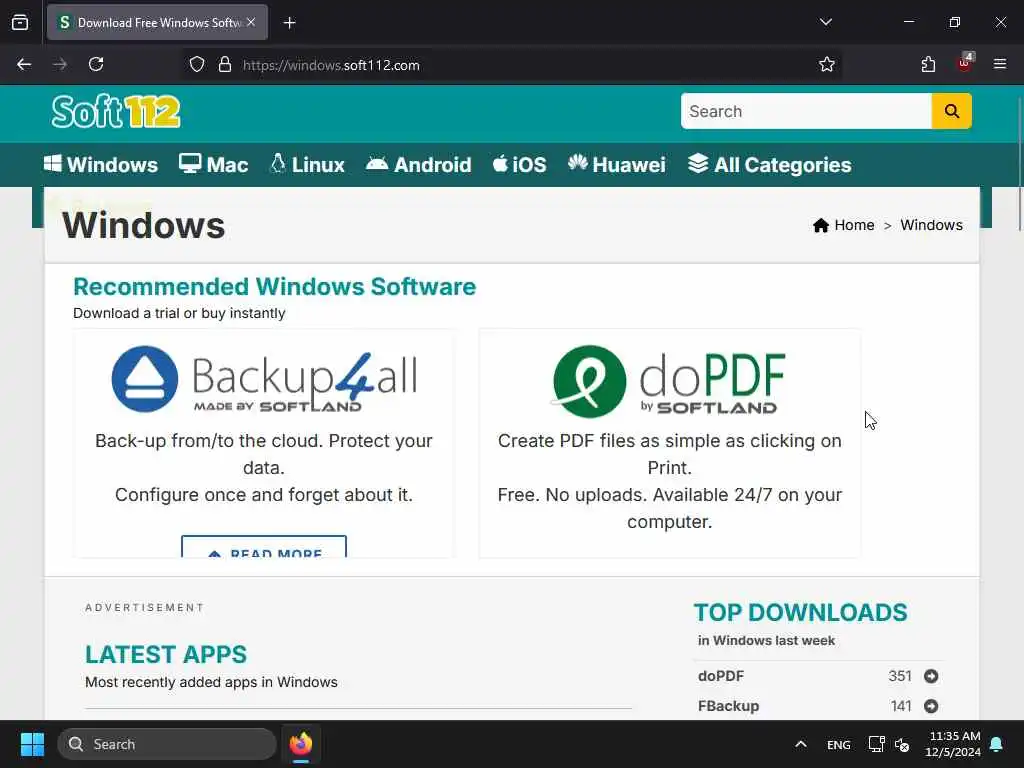Reload the page with refresh icon
This screenshot has height=768, width=1024.
click(x=96, y=65)
